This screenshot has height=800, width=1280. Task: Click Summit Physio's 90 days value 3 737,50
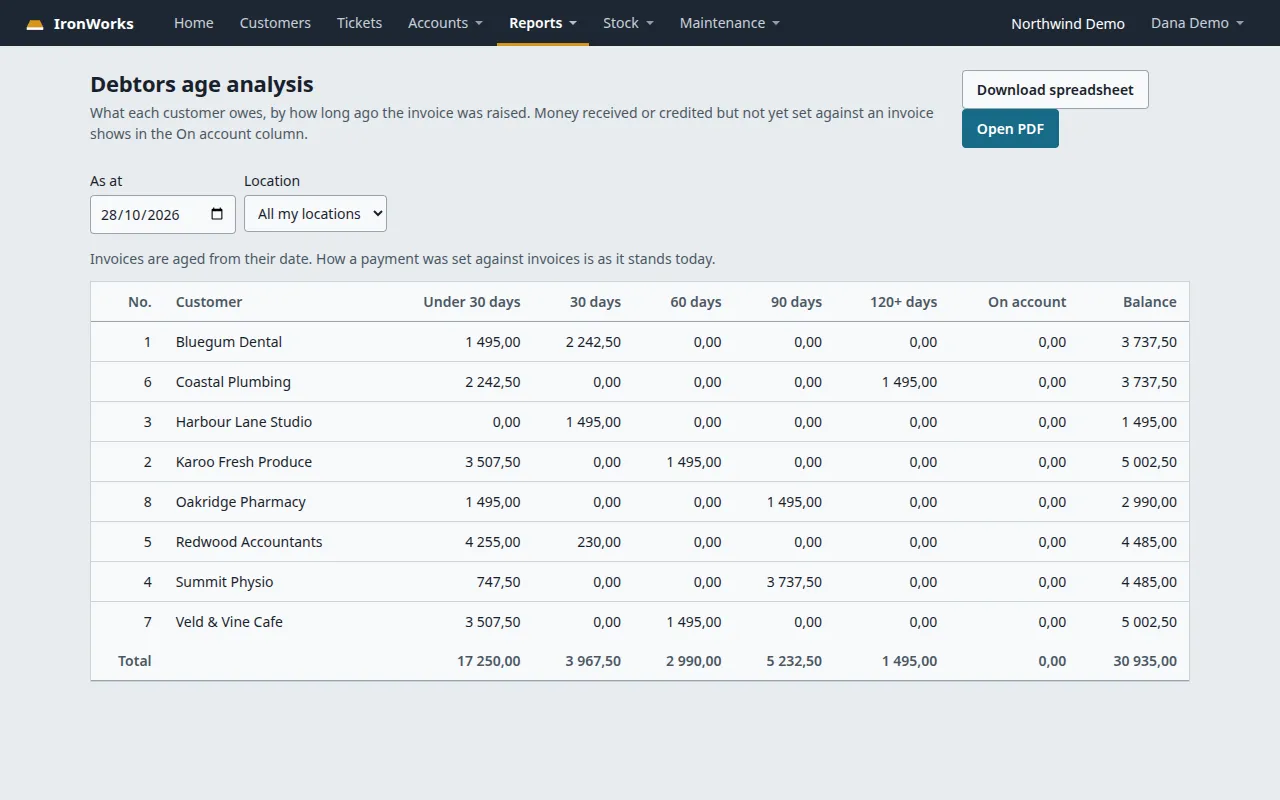point(794,582)
